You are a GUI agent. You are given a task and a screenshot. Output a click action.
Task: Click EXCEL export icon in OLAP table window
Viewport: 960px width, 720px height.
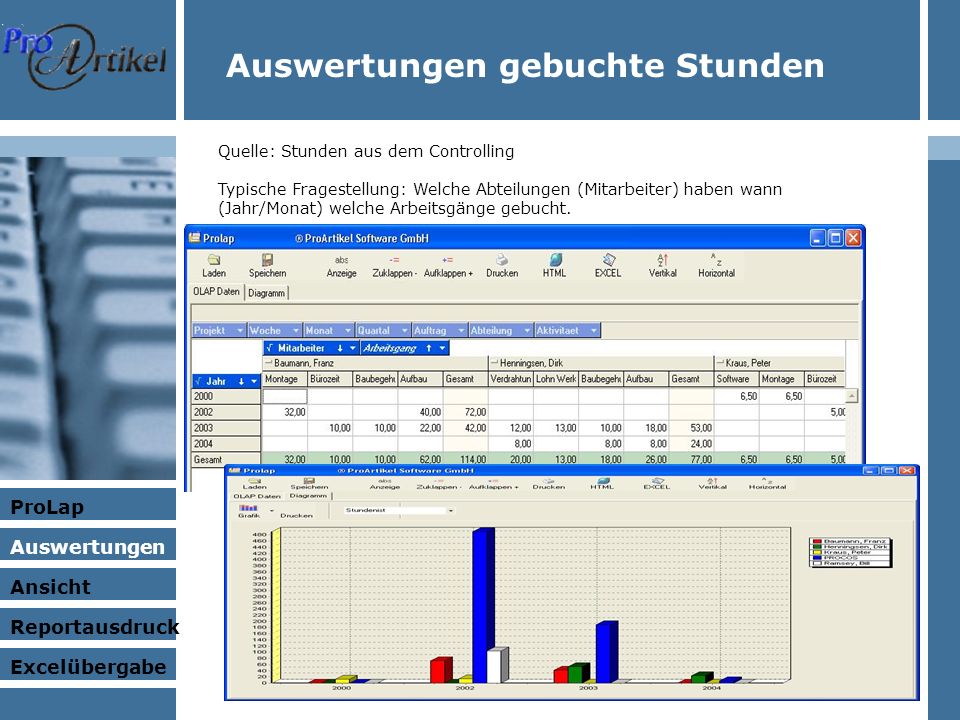coord(608,260)
